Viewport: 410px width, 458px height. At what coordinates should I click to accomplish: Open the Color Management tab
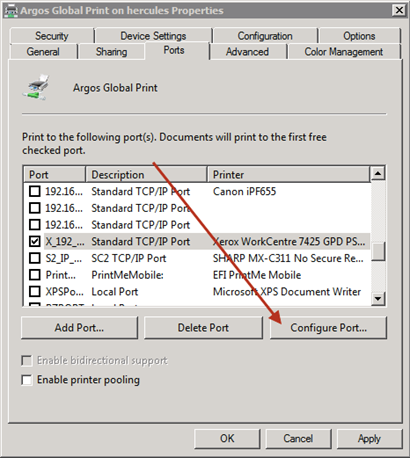pos(344,52)
